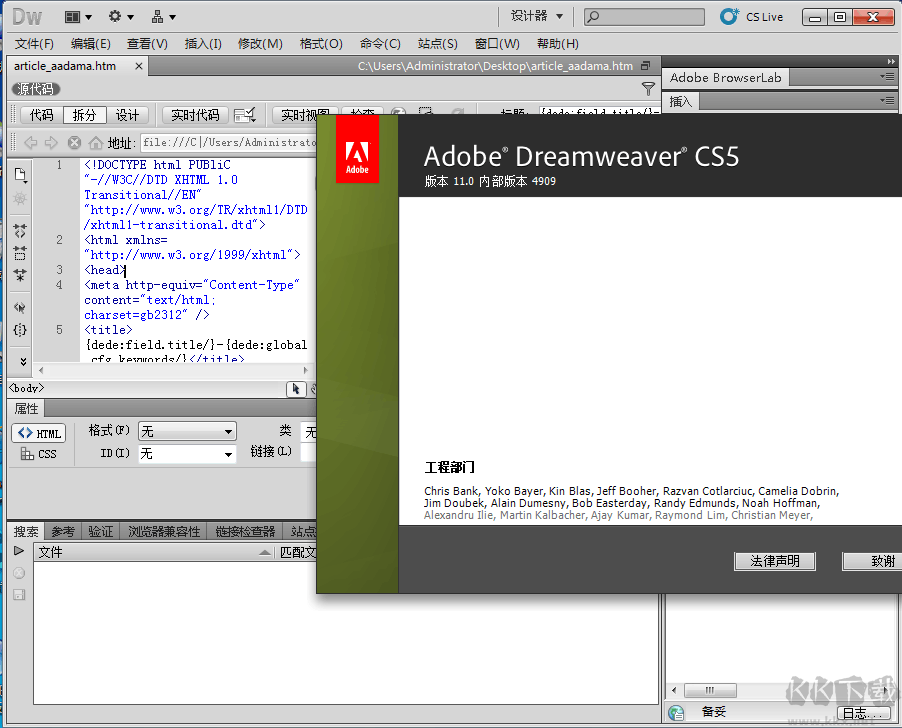This screenshot has height=728, width=902.
Task: Click the Home icon in the browser address bar
Action: click(95, 142)
